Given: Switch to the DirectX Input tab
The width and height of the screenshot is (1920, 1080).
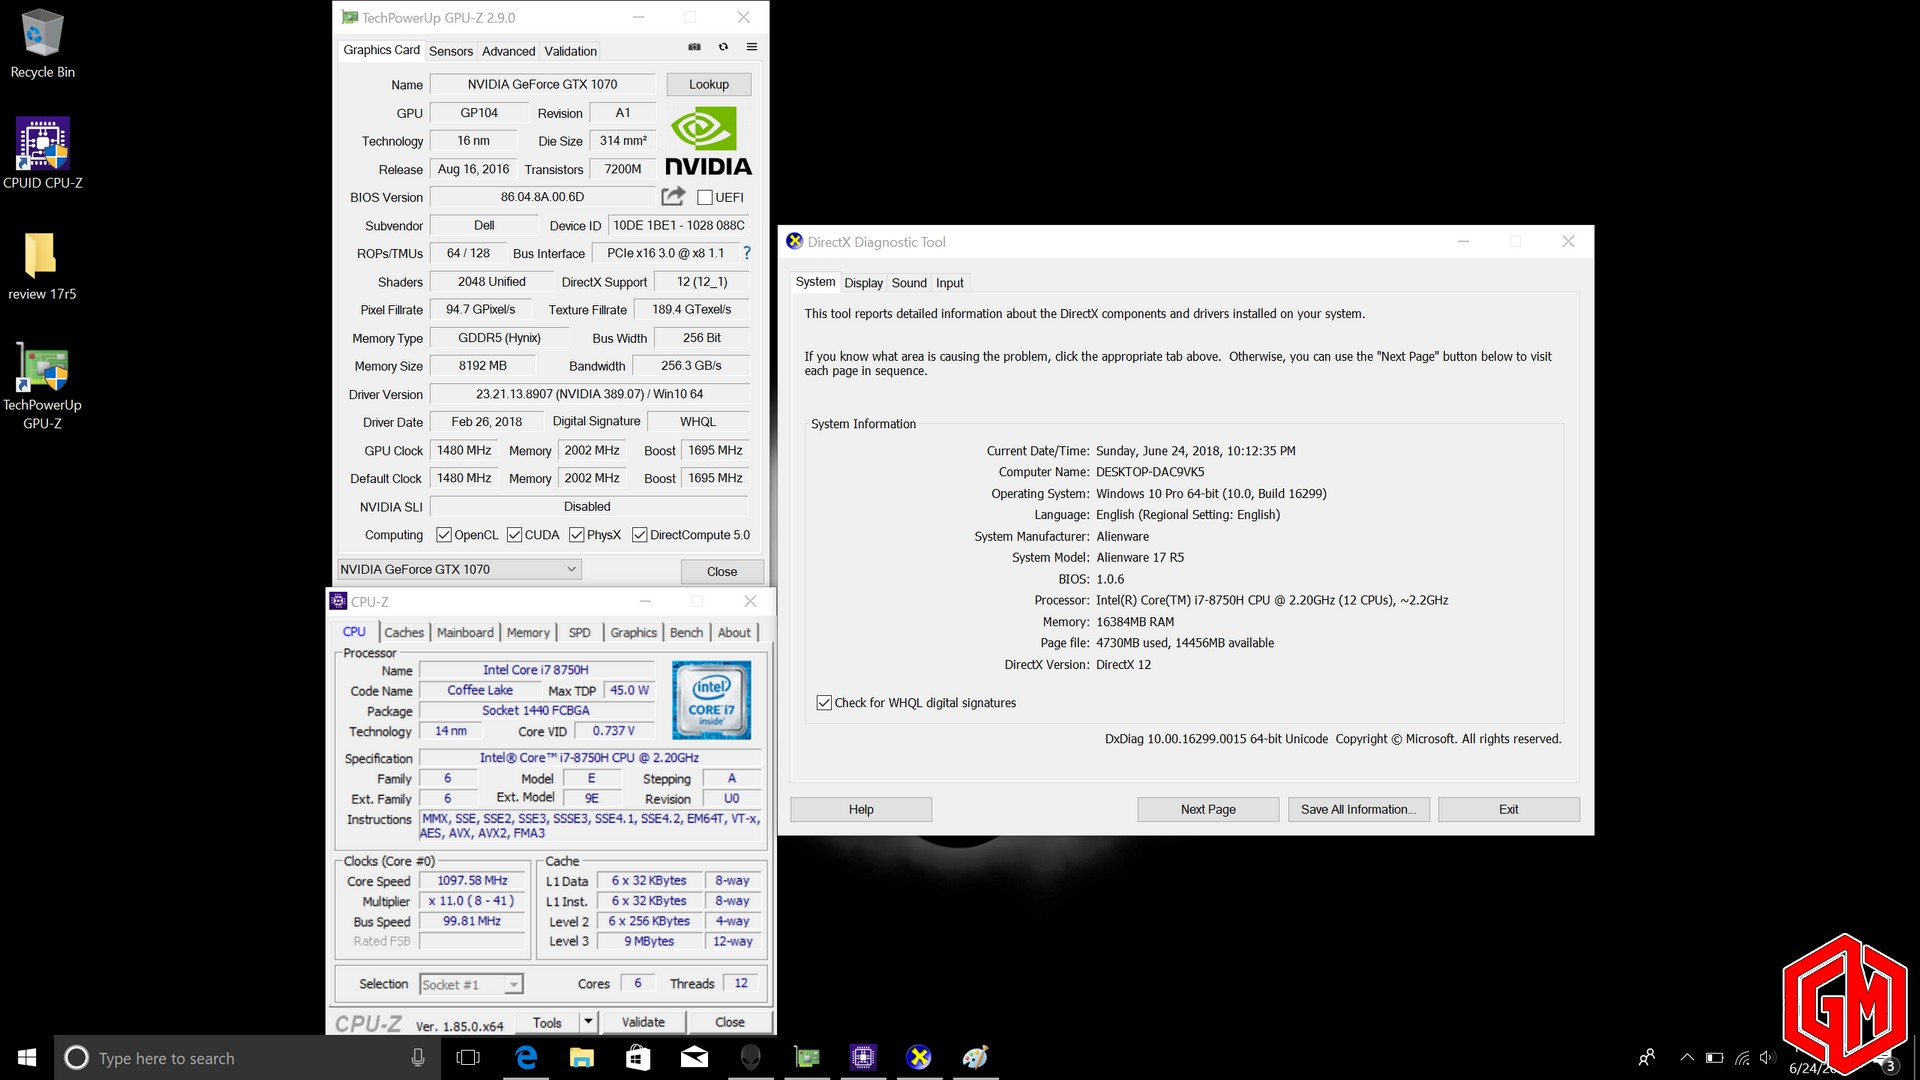Looking at the screenshot, I should click(949, 283).
